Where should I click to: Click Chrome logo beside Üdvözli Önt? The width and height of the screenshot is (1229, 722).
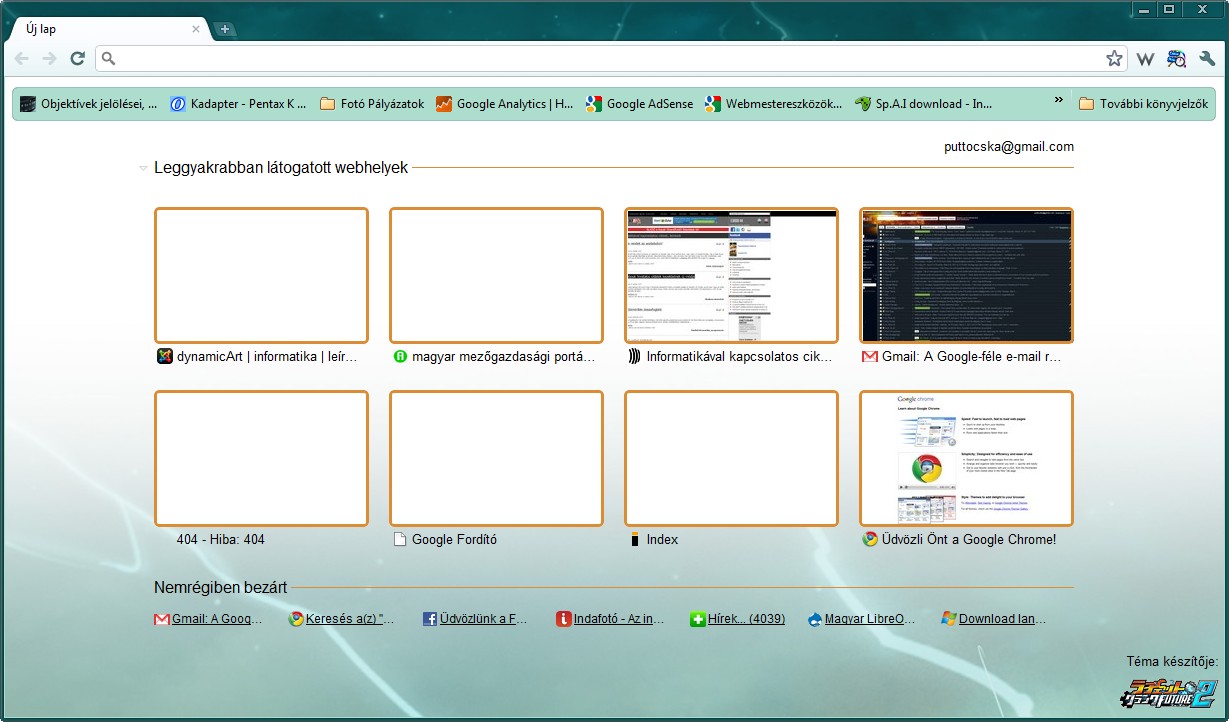click(x=870, y=540)
